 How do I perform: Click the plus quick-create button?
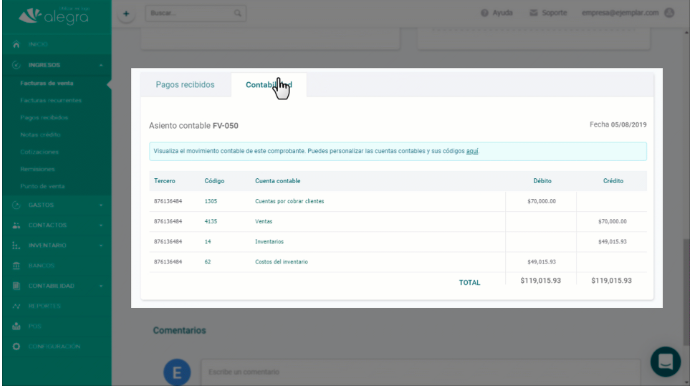(126, 14)
